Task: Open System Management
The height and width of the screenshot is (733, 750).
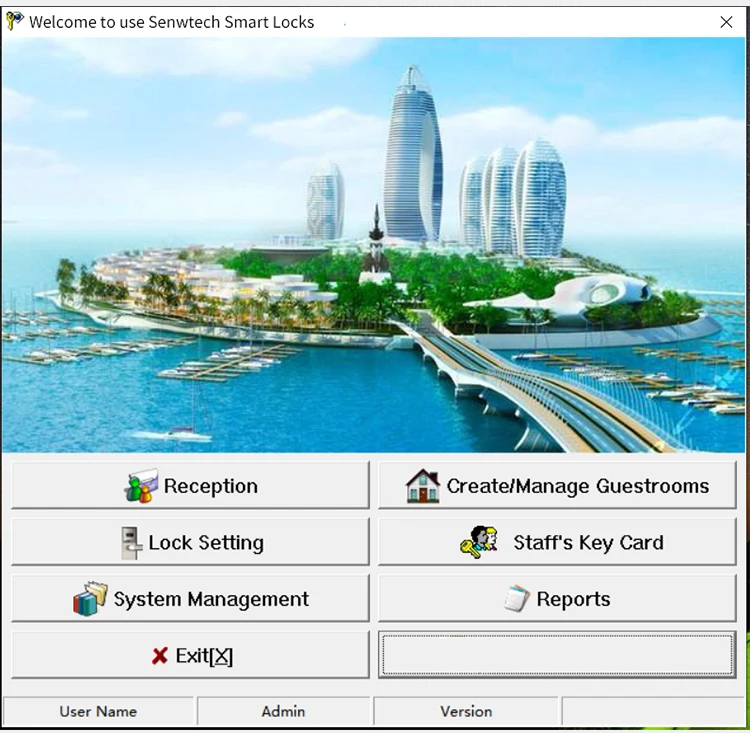Action: coord(190,599)
